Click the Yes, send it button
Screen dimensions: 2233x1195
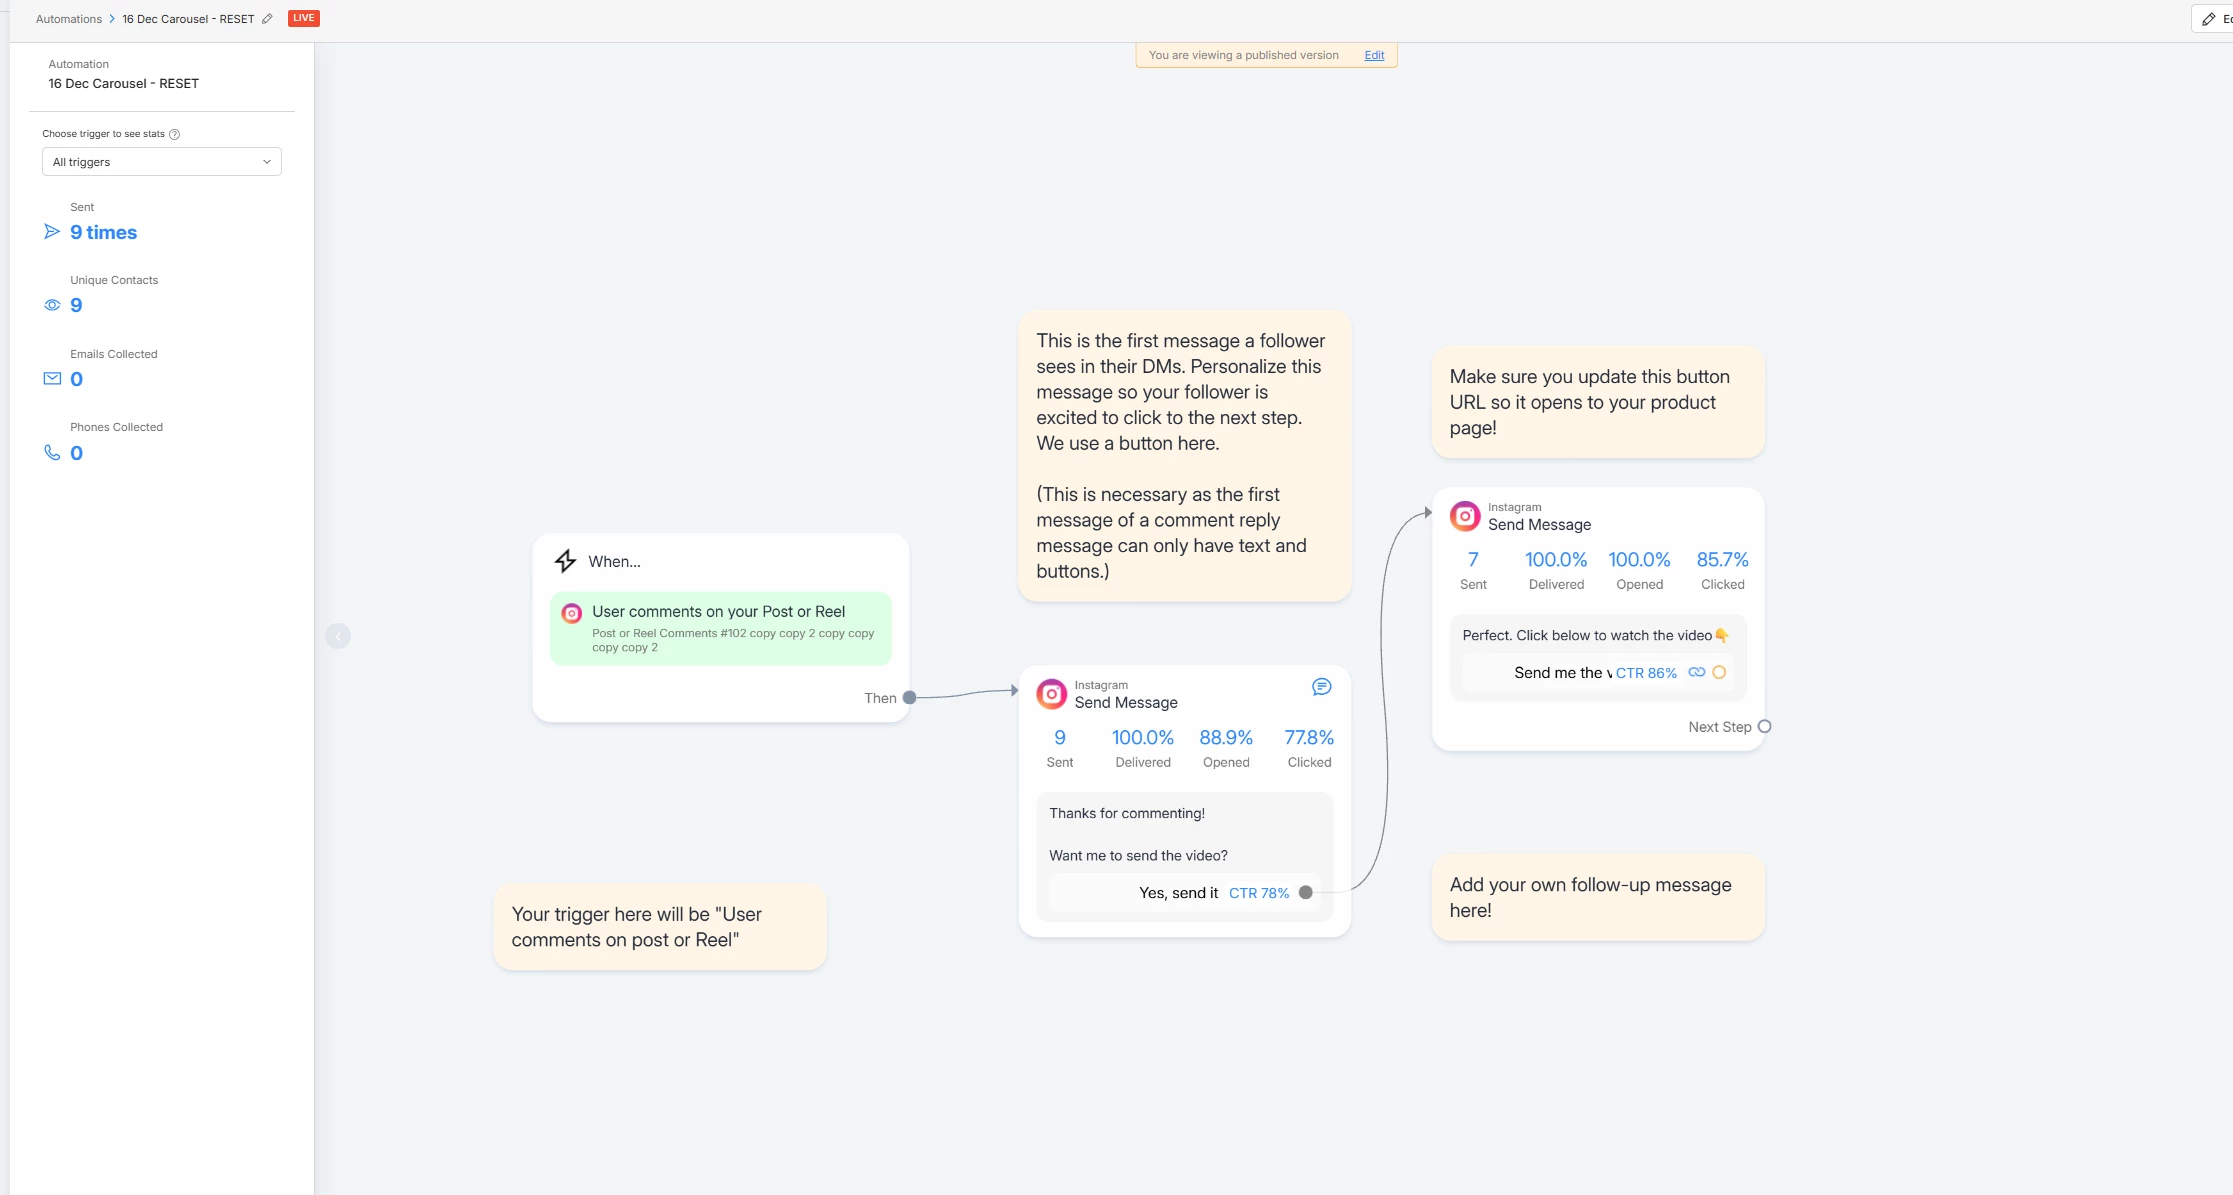(x=1178, y=893)
